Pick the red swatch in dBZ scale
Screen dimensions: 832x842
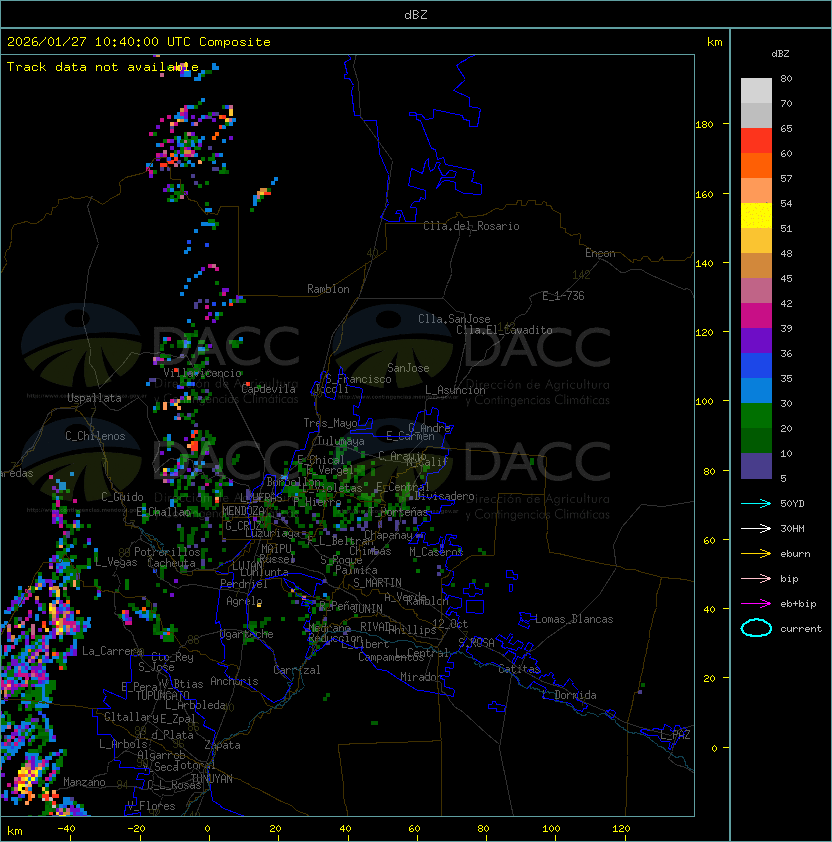point(756,140)
